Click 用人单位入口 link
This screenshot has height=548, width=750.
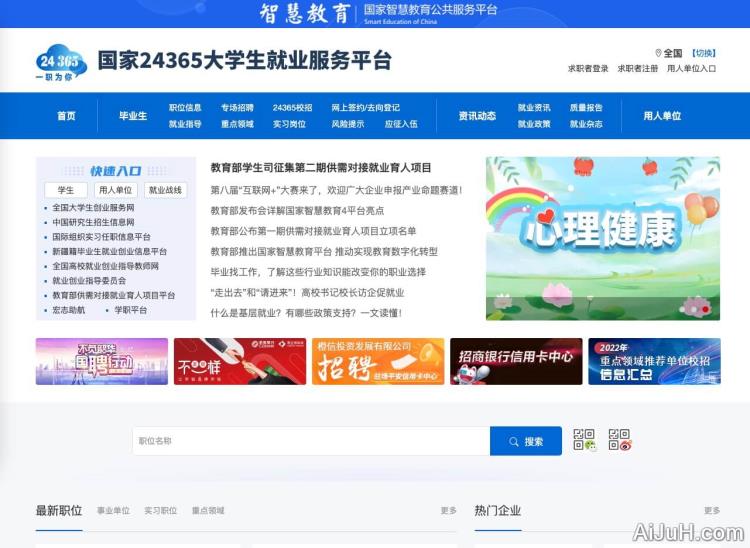(691, 68)
